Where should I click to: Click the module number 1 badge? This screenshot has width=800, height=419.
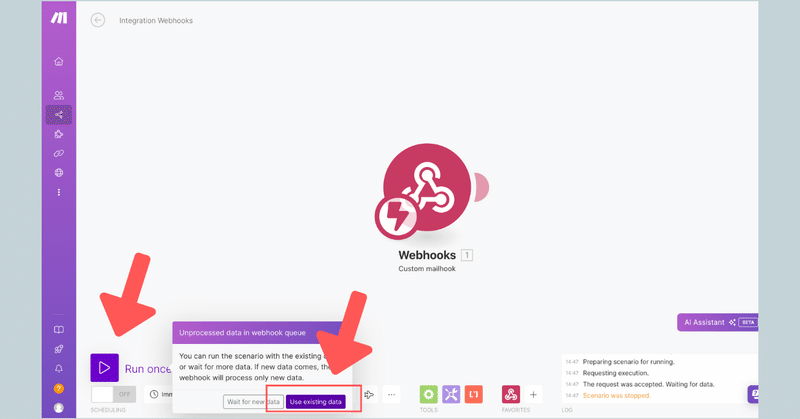[467, 255]
